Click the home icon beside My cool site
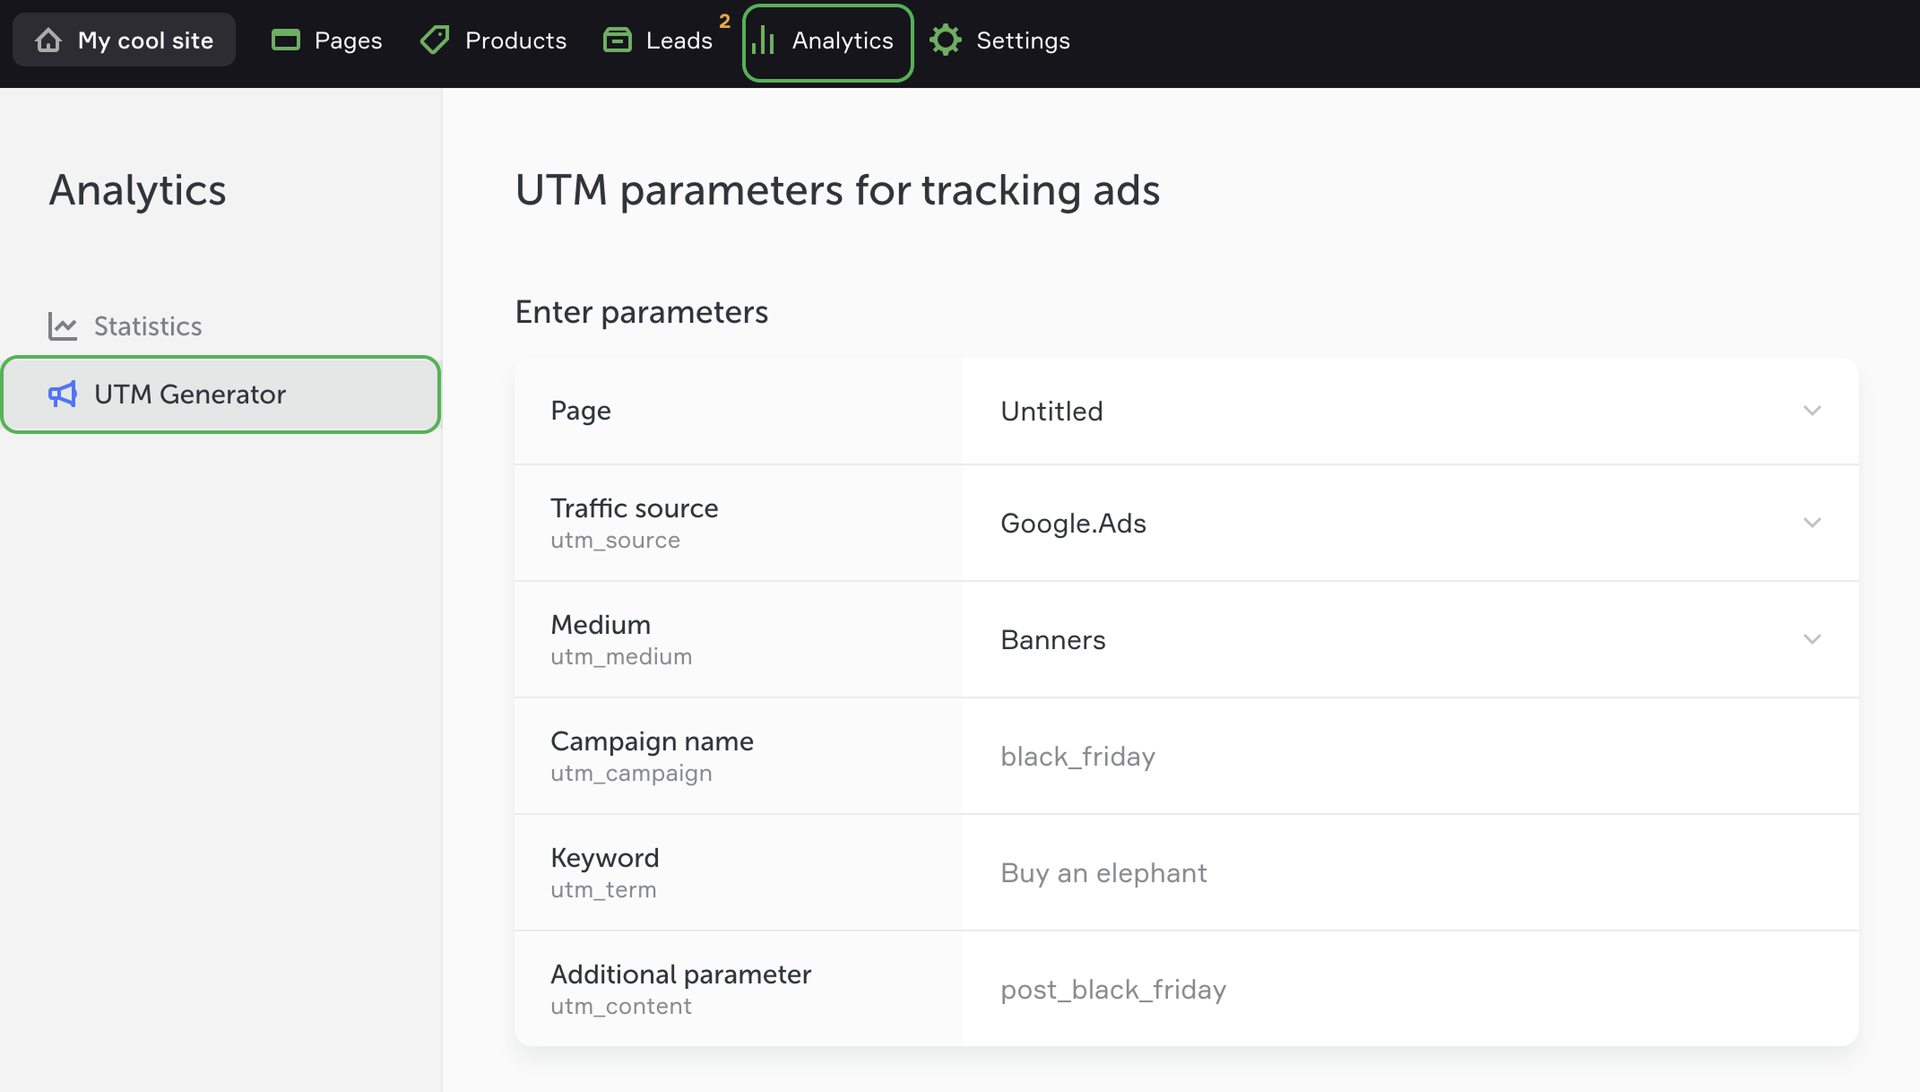 tap(48, 40)
